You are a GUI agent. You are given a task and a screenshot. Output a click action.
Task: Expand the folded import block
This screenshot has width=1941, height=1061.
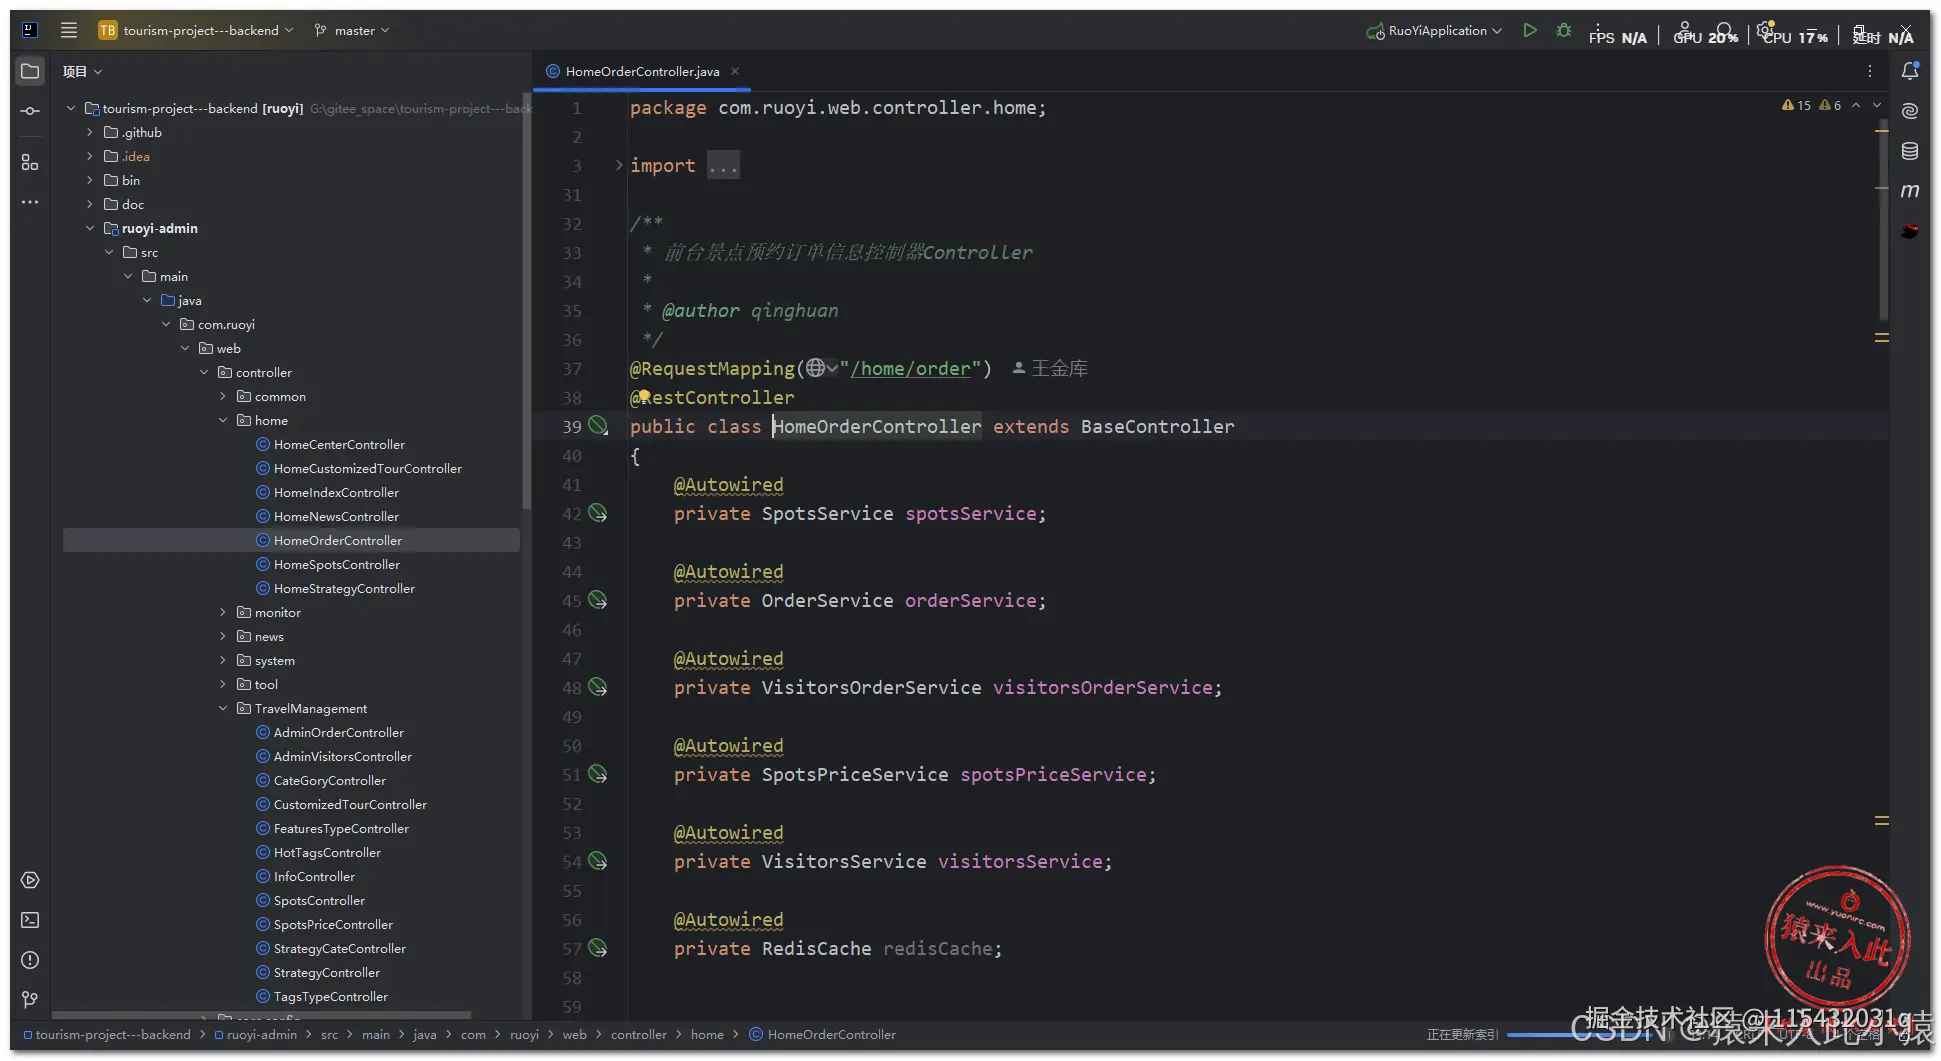coord(619,165)
